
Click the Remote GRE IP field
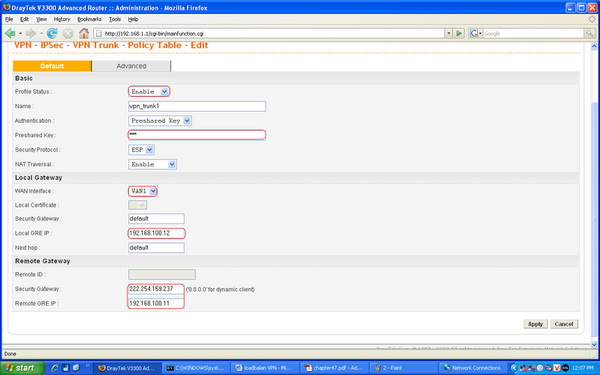[156, 303]
